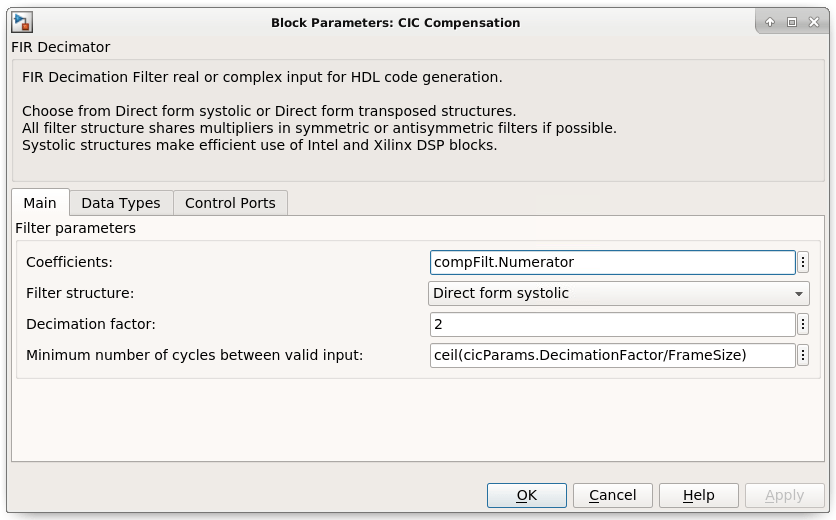Go to the Control Ports tab
The height and width of the screenshot is (520, 836).
click(230, 203)
